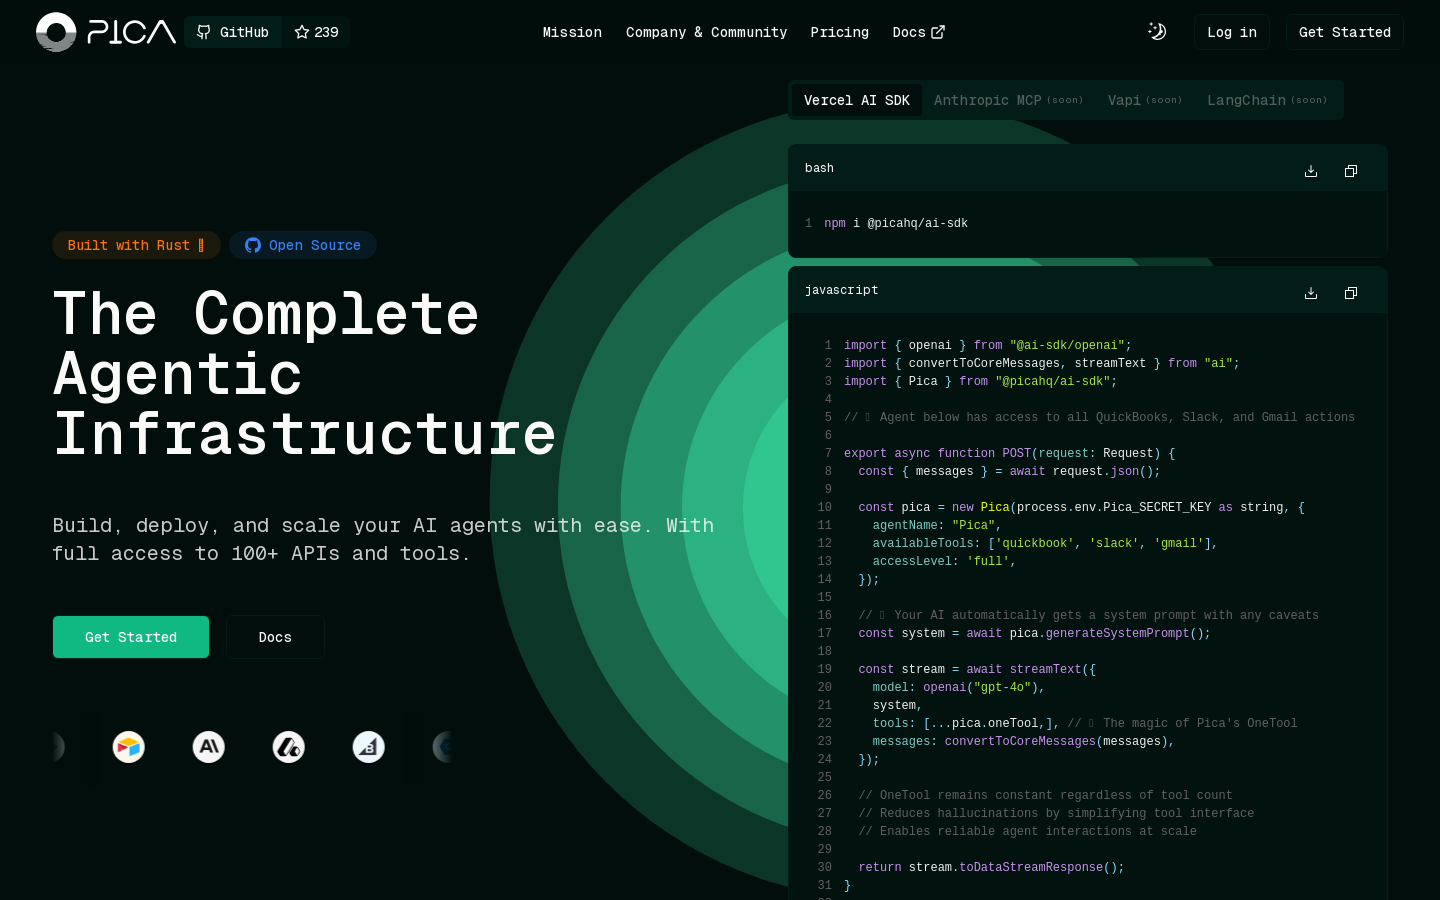The width and height of the screenshot is (1440, 900).
Task: Click the star icon beside 239
Action: point(302,32)
